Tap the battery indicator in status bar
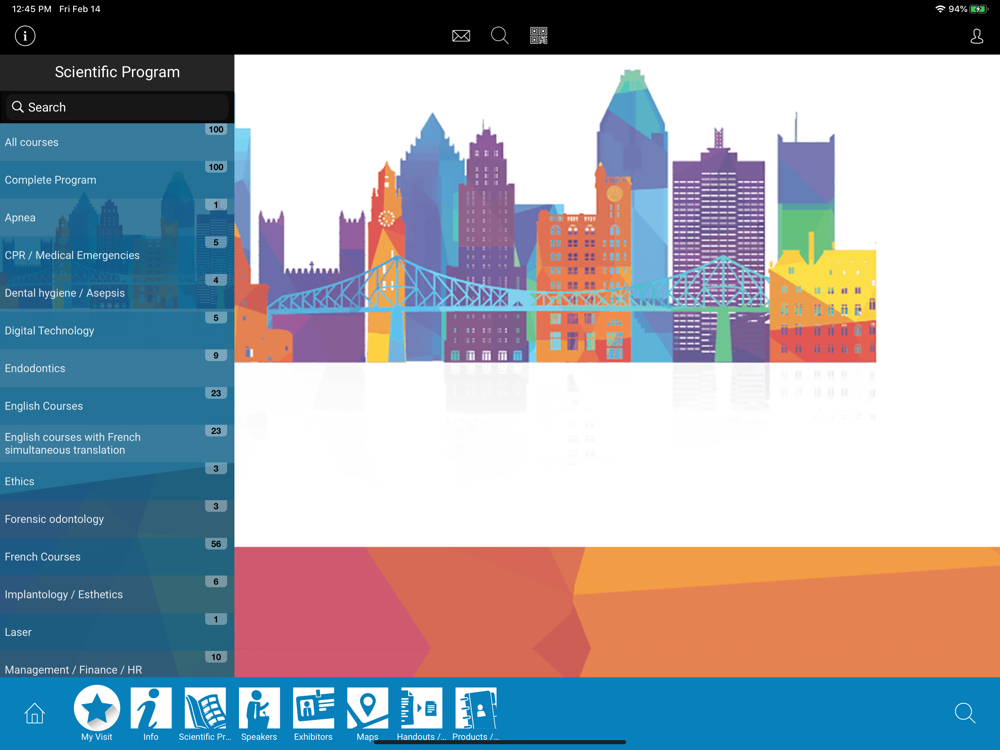Screen dimensions: 1000x750 click(978, 9)
